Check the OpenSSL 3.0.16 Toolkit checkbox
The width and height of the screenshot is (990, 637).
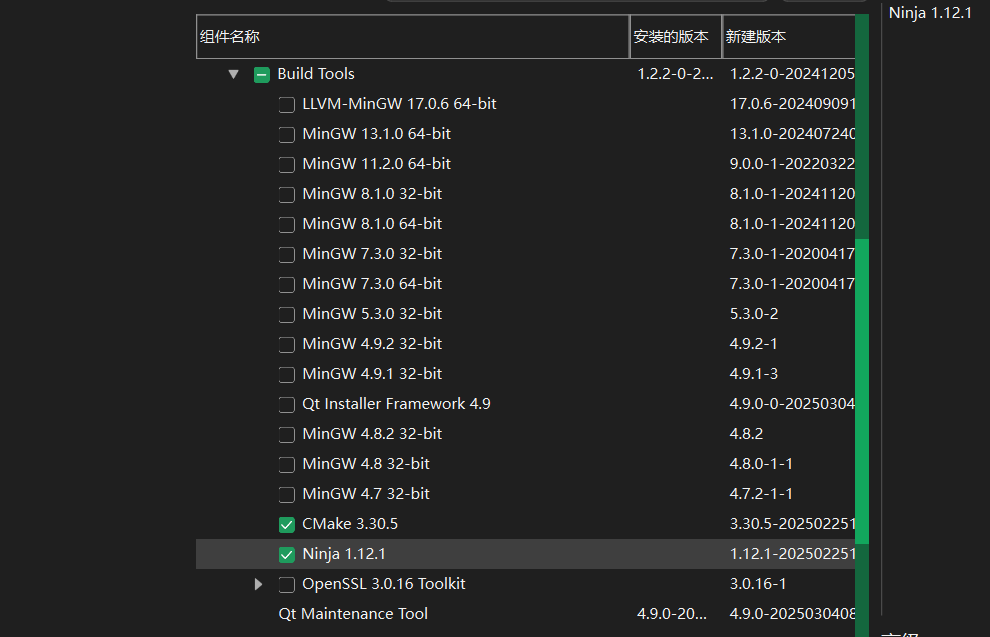[287, 585]
